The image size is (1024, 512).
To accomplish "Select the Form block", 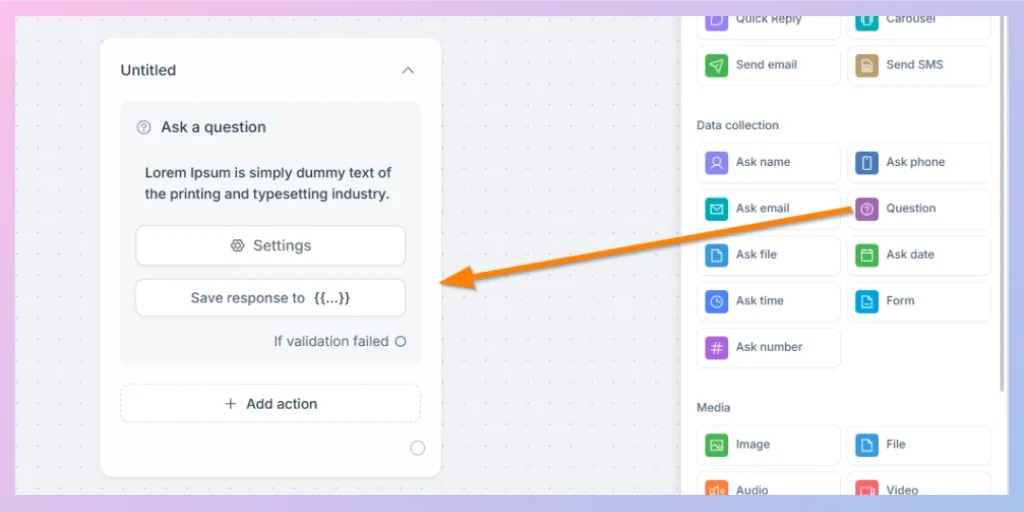I will [x=919, y=302].
